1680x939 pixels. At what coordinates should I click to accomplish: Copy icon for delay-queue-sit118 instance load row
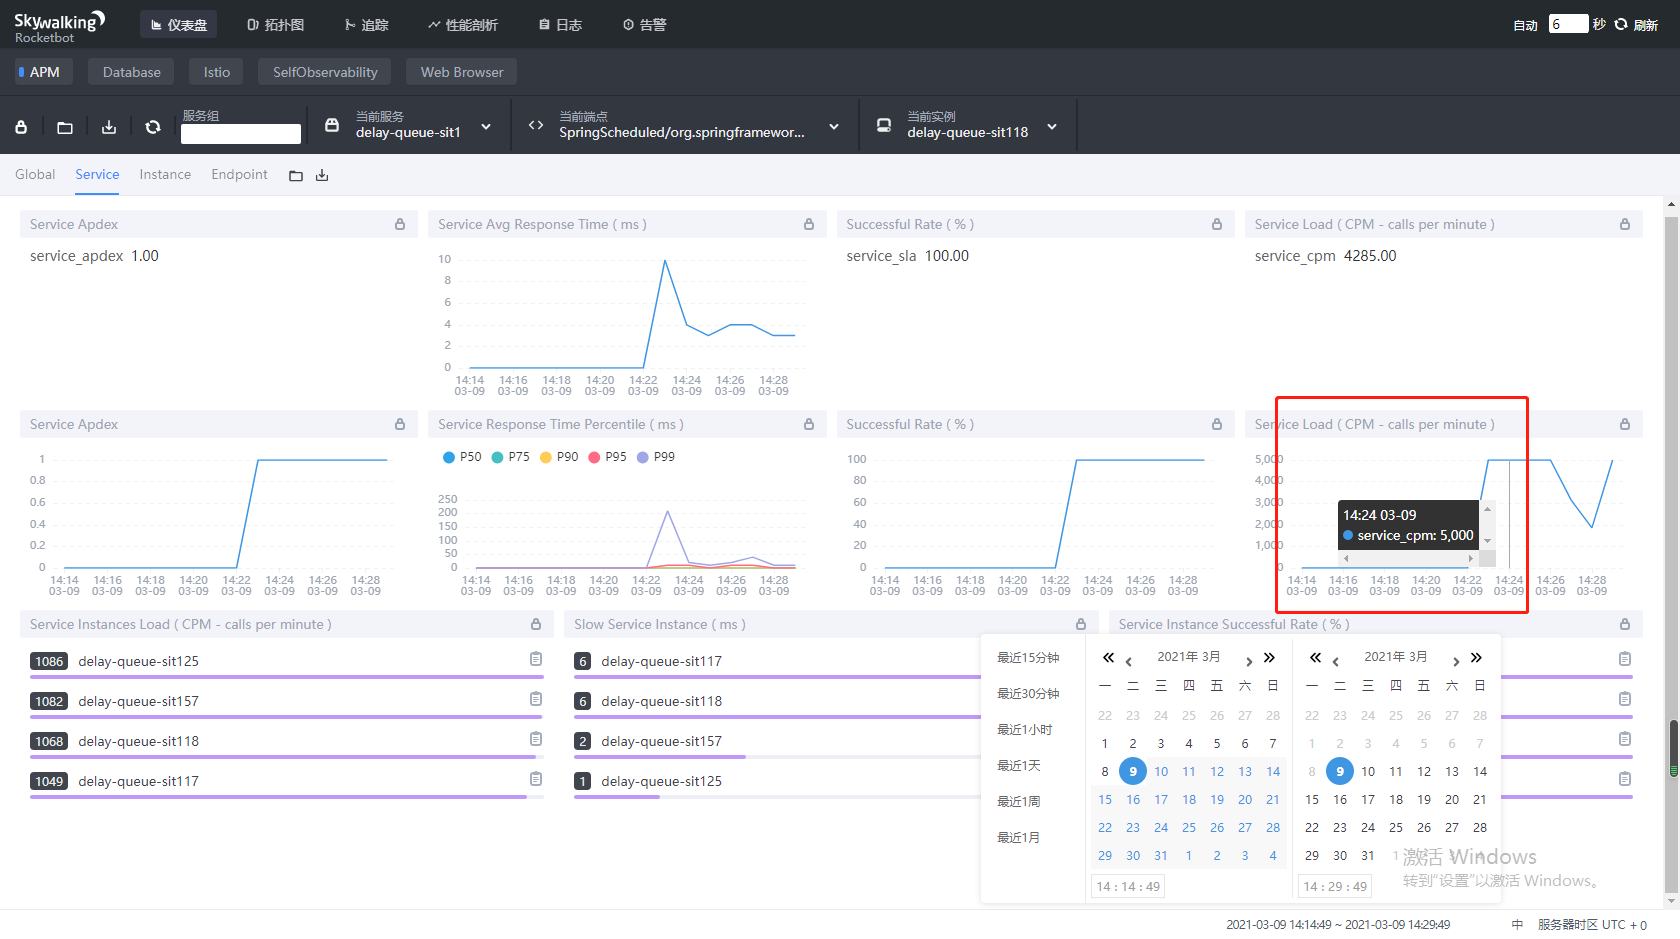click(536, 739)
